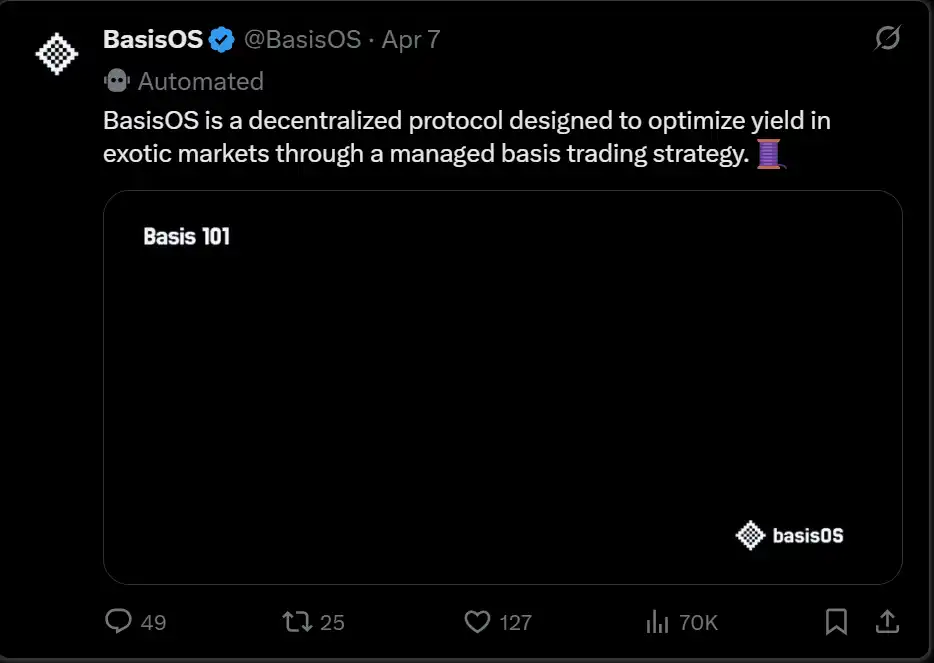Open the BasisOS display name link
934x663 pixels.
pyautogui.click(x=152, y=40)
